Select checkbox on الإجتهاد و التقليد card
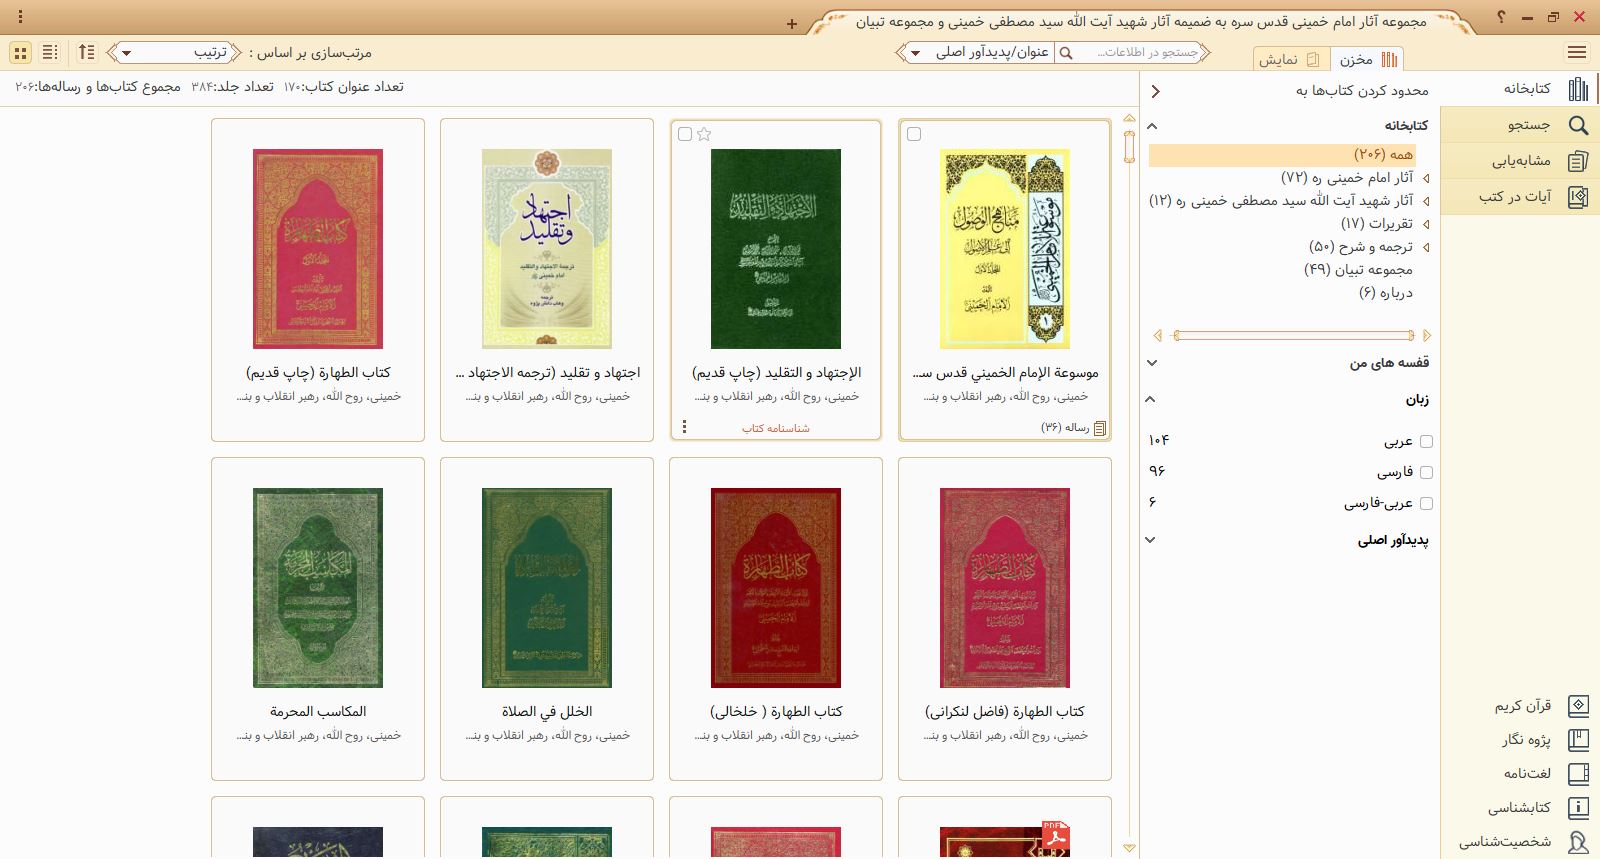The width and height of the screenshot is (1600, 859). coord(685,134)
